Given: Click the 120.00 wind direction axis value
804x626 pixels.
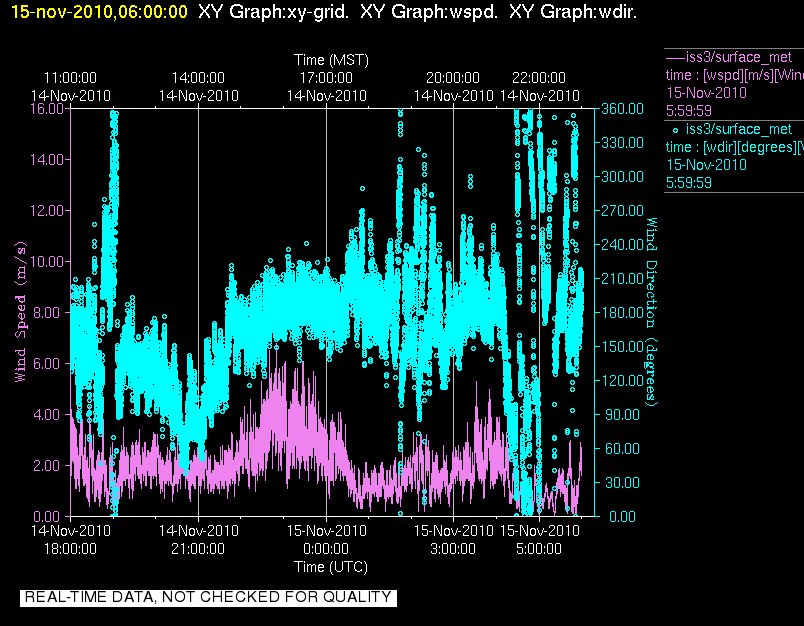Looking at the screenshot, I should point(622,380).
